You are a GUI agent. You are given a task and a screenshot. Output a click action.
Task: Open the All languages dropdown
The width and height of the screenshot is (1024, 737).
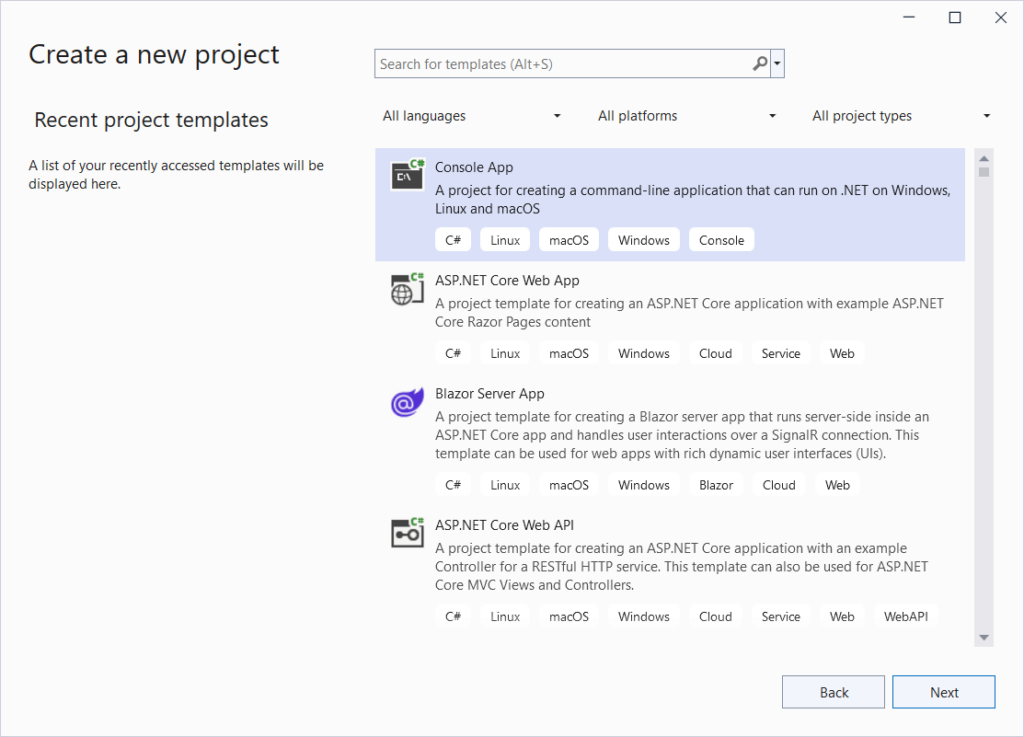(x=472, y=115)
